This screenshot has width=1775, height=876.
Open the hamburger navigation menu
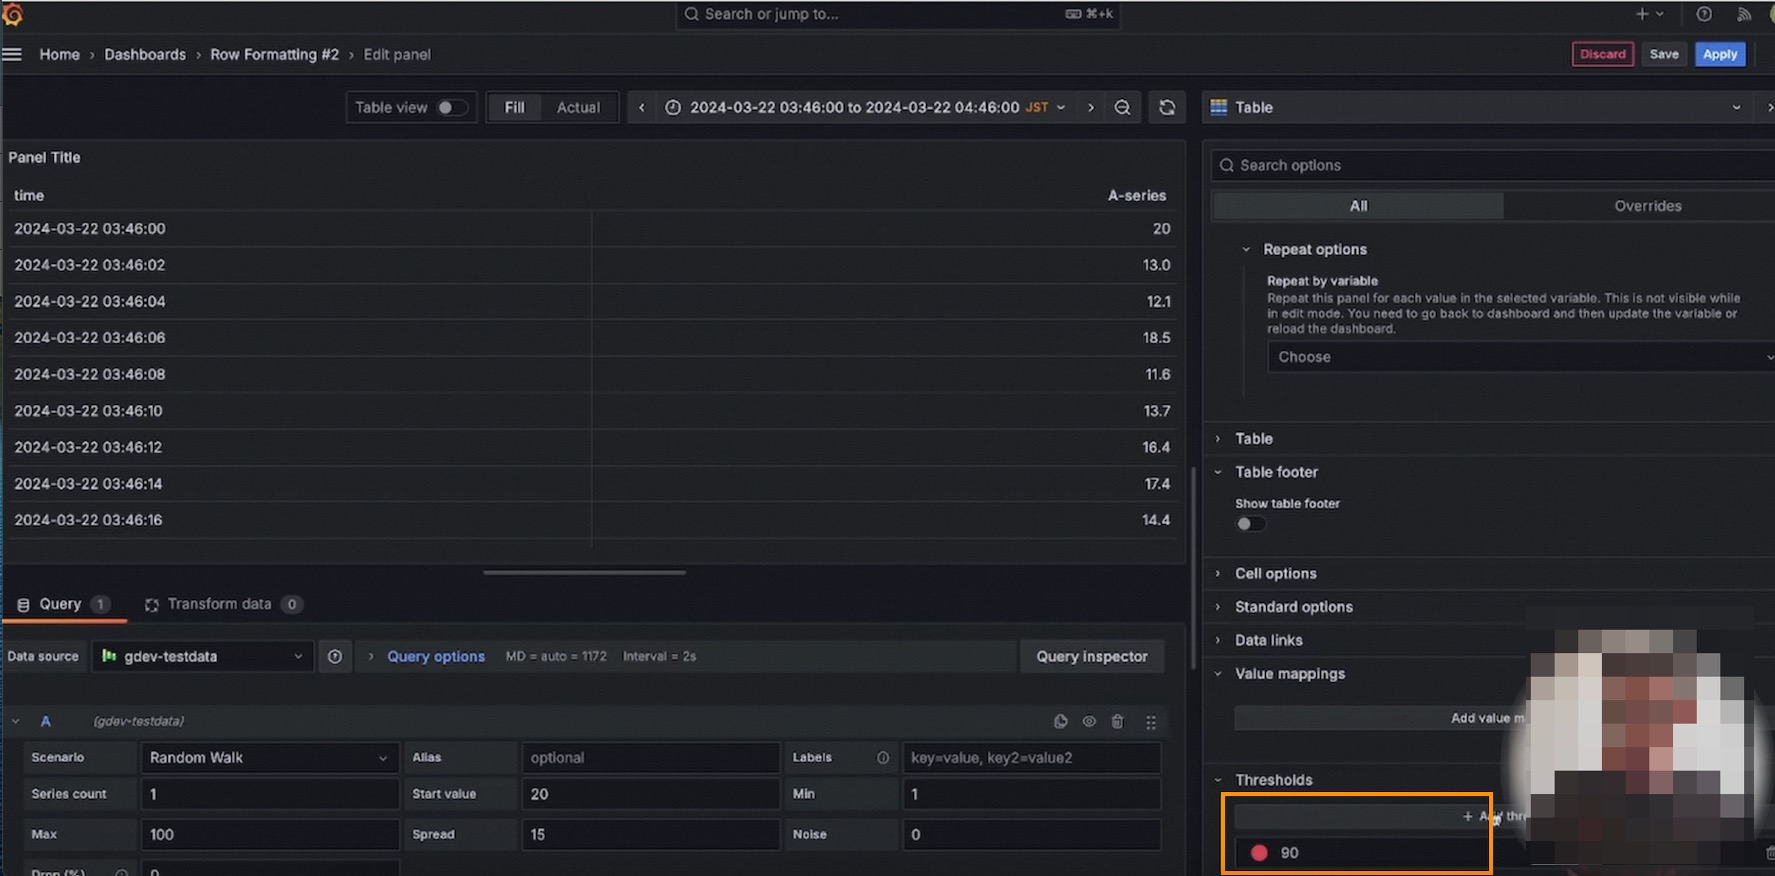12,54
